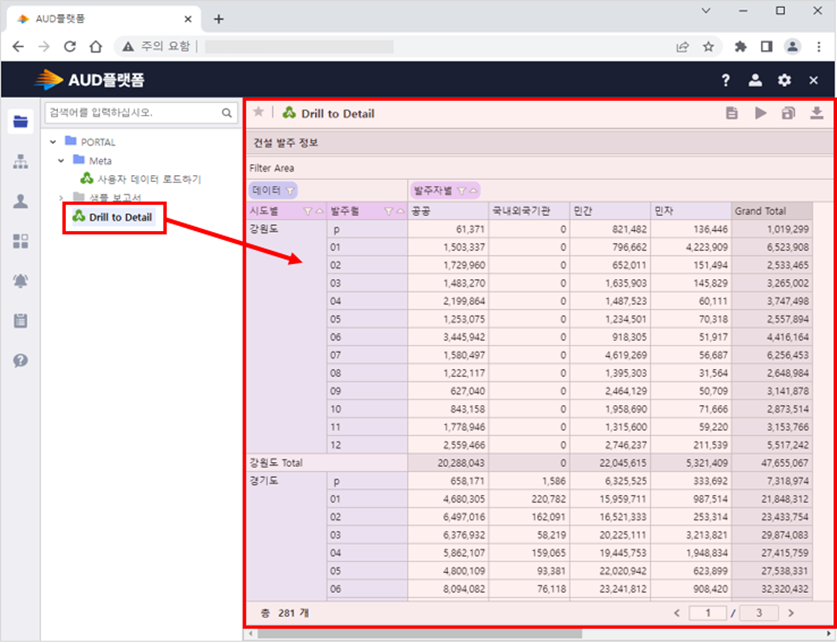Click the horizontal scrollbar below the report
Viewport: 837px width, 643px height.
tap(420, 634)
